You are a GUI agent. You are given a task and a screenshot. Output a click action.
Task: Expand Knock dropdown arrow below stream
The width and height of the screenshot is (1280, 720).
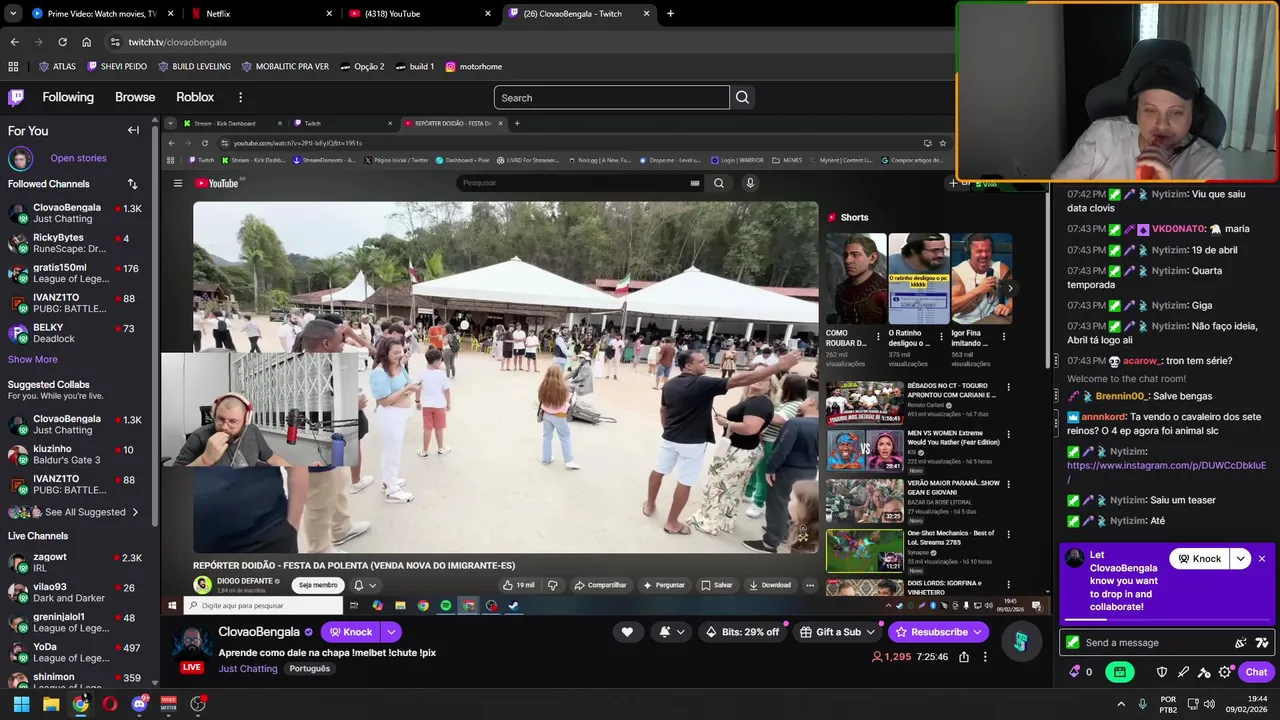coord(391,631)
